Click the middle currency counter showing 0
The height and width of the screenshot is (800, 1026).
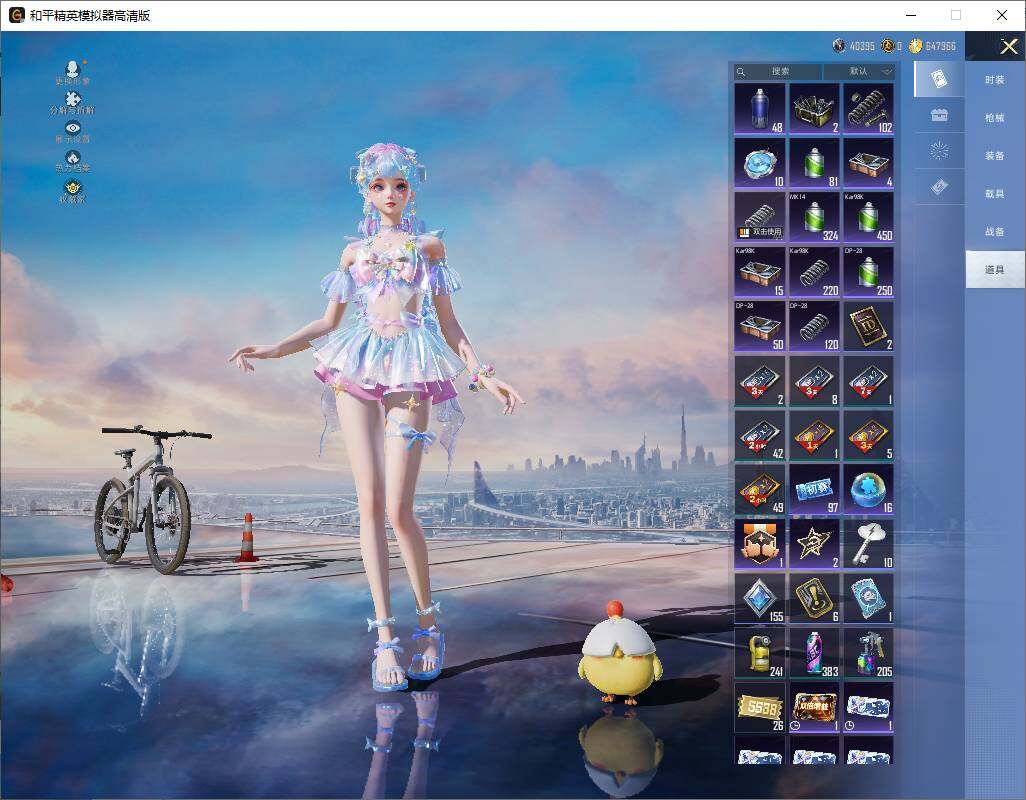coord(891,46)
